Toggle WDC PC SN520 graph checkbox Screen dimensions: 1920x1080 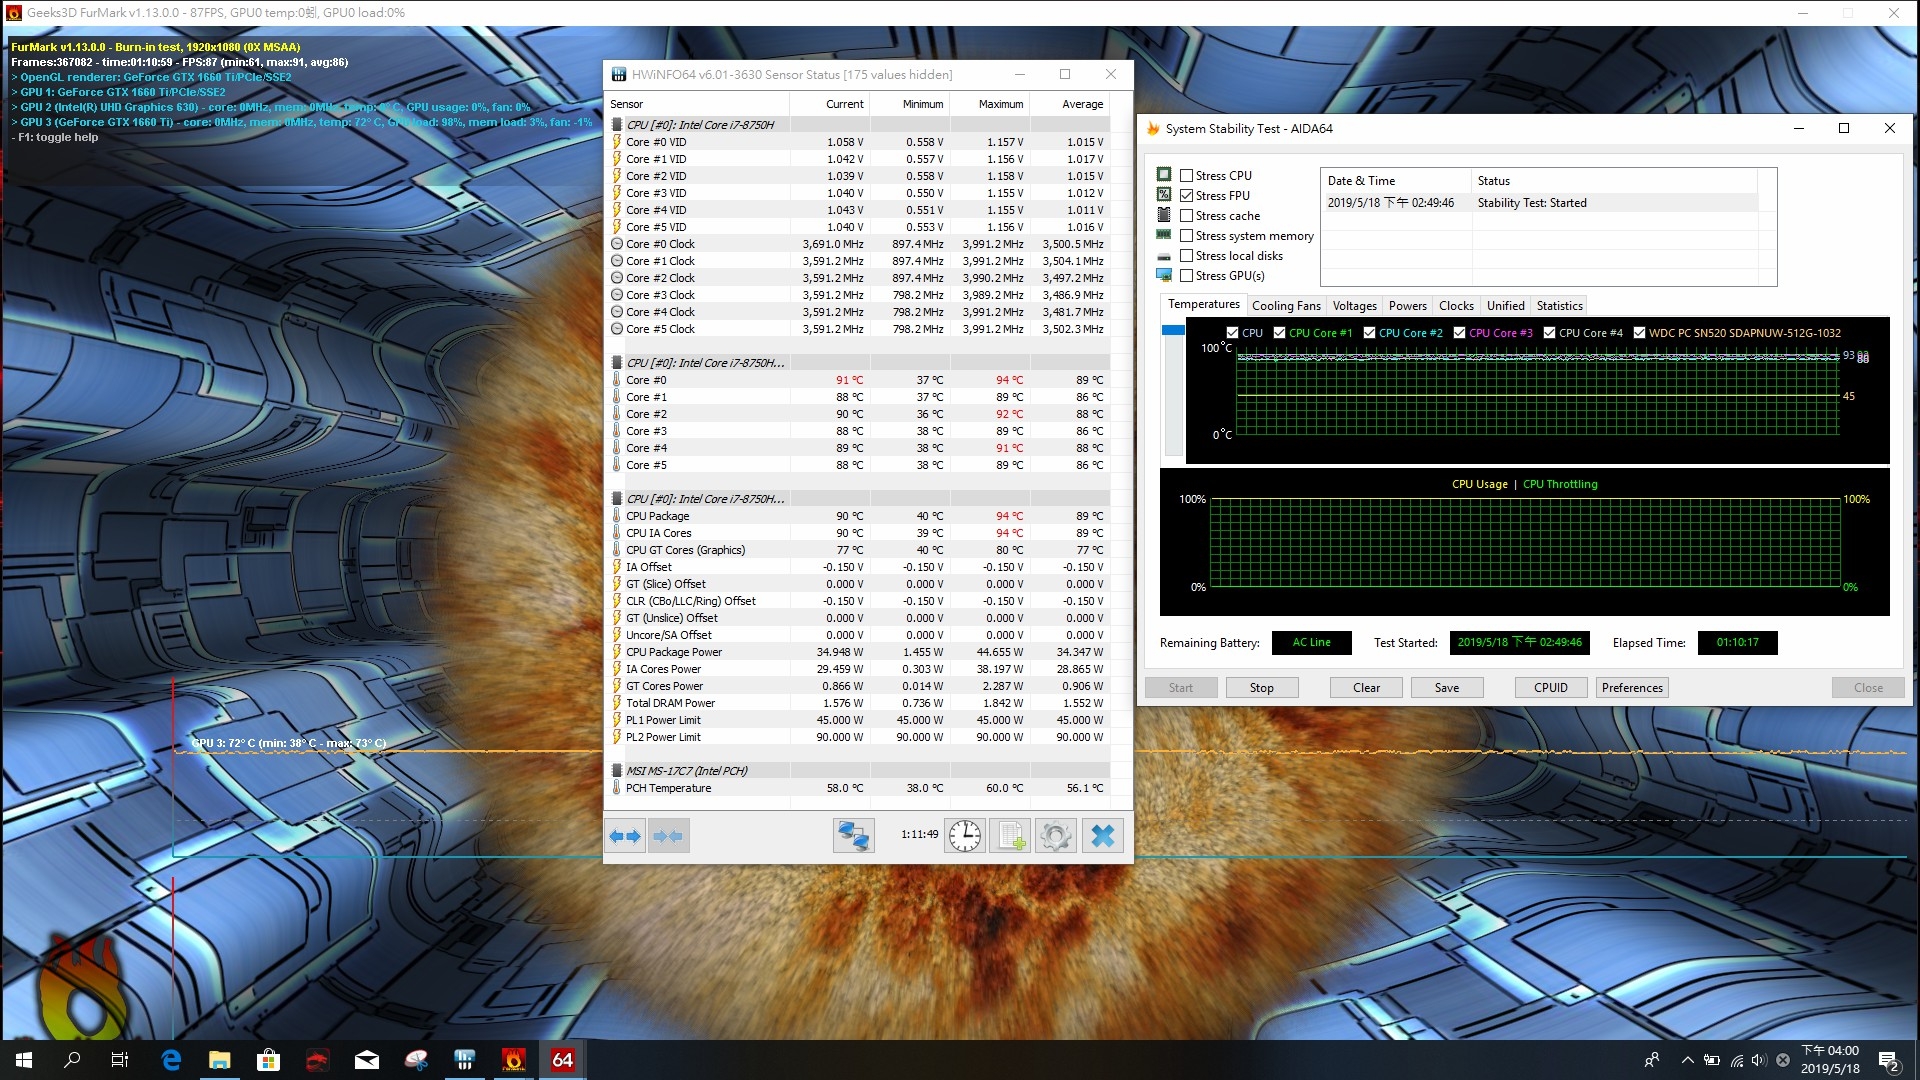tap(1639, 333)
